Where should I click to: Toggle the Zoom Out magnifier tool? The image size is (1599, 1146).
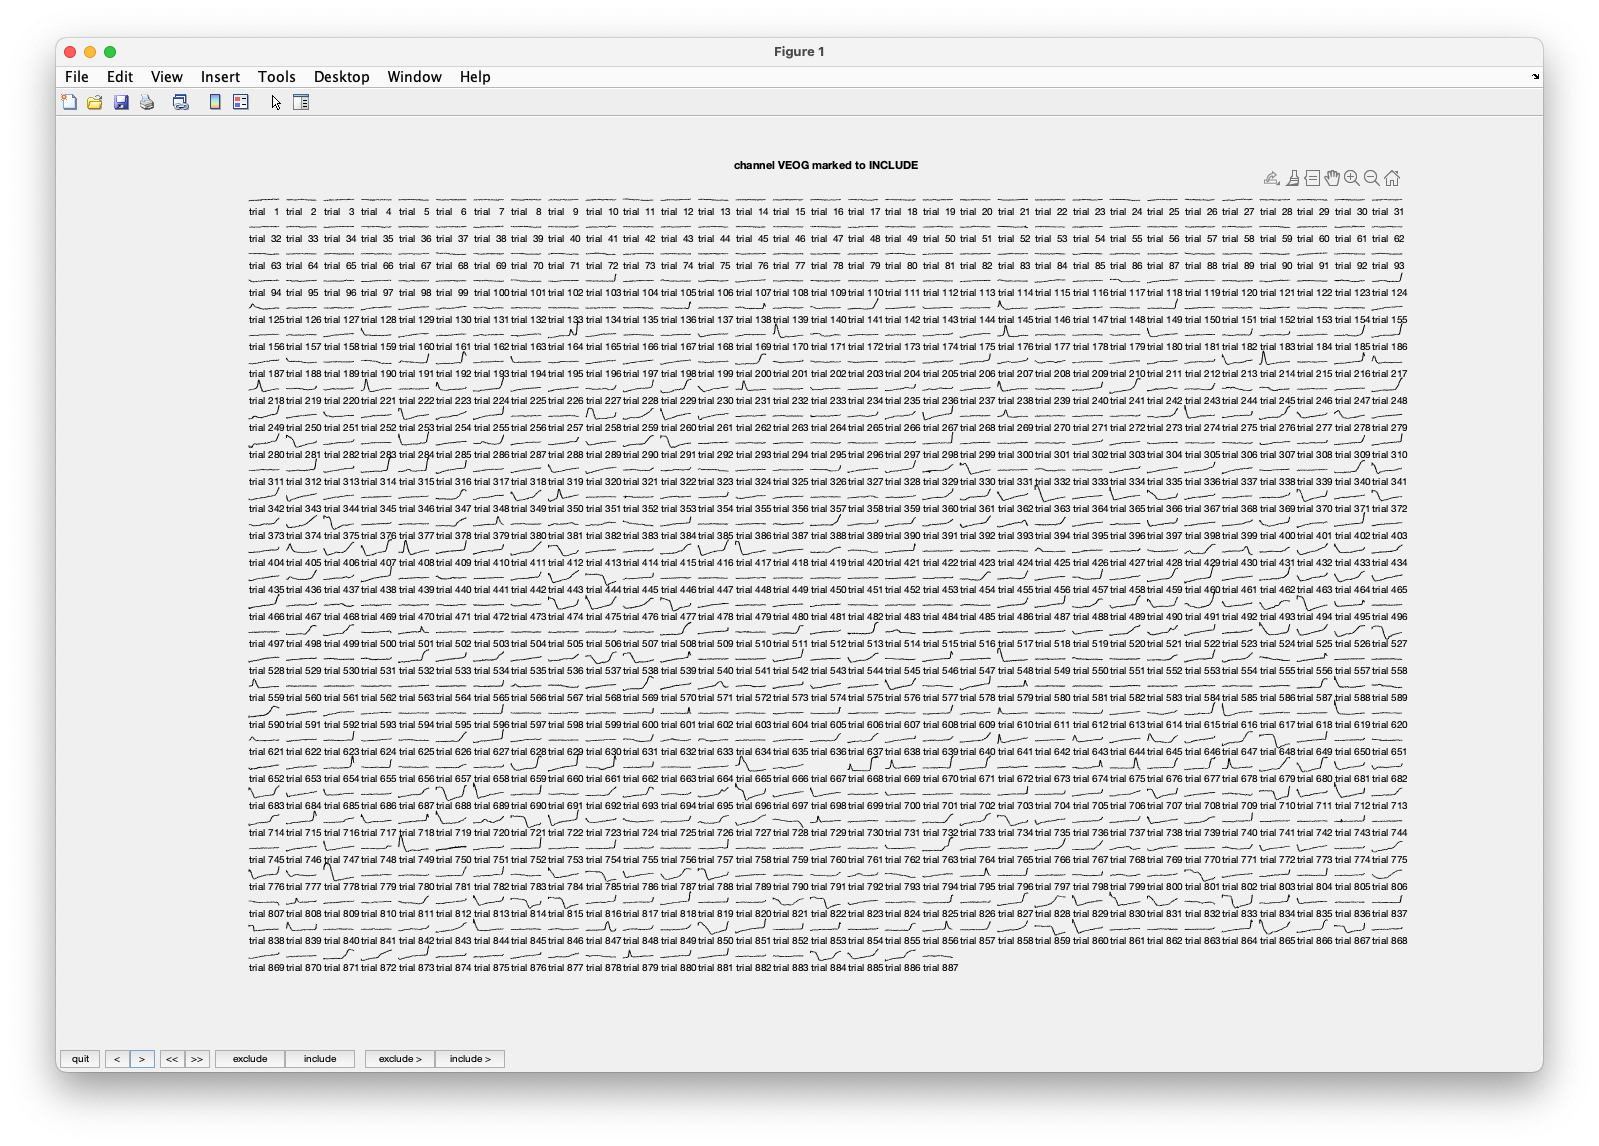(1372, 178)
